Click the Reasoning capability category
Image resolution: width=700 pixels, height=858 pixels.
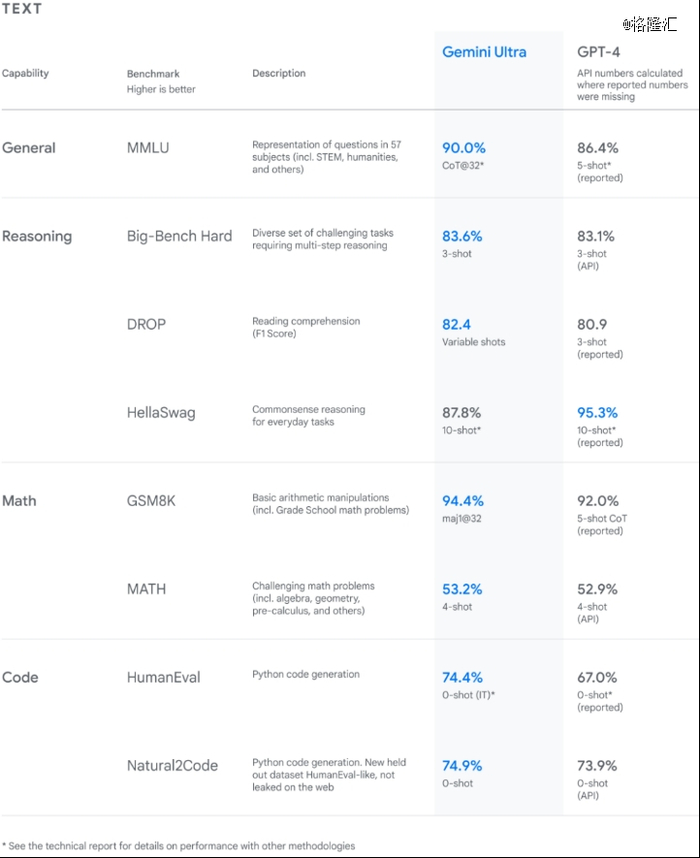tap(37, 236)
